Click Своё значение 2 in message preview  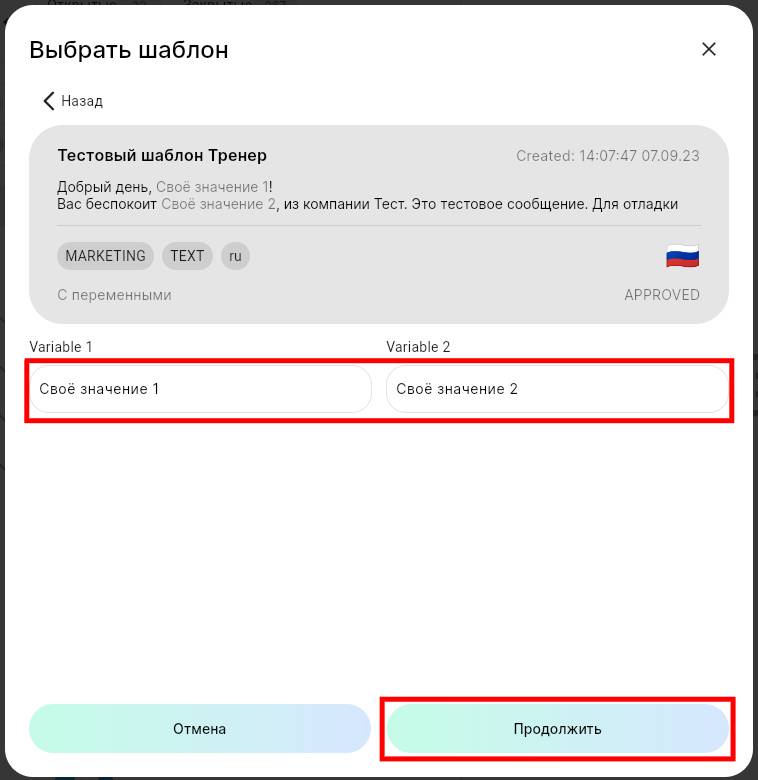click(218, 204)
